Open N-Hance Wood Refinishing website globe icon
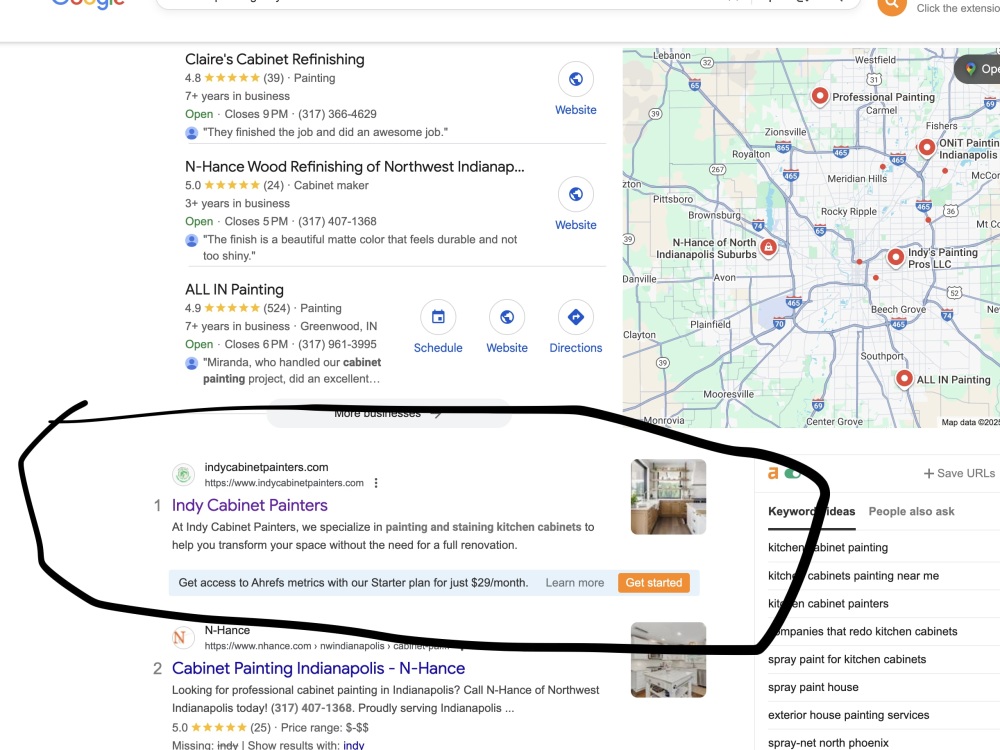 point(575,194)
